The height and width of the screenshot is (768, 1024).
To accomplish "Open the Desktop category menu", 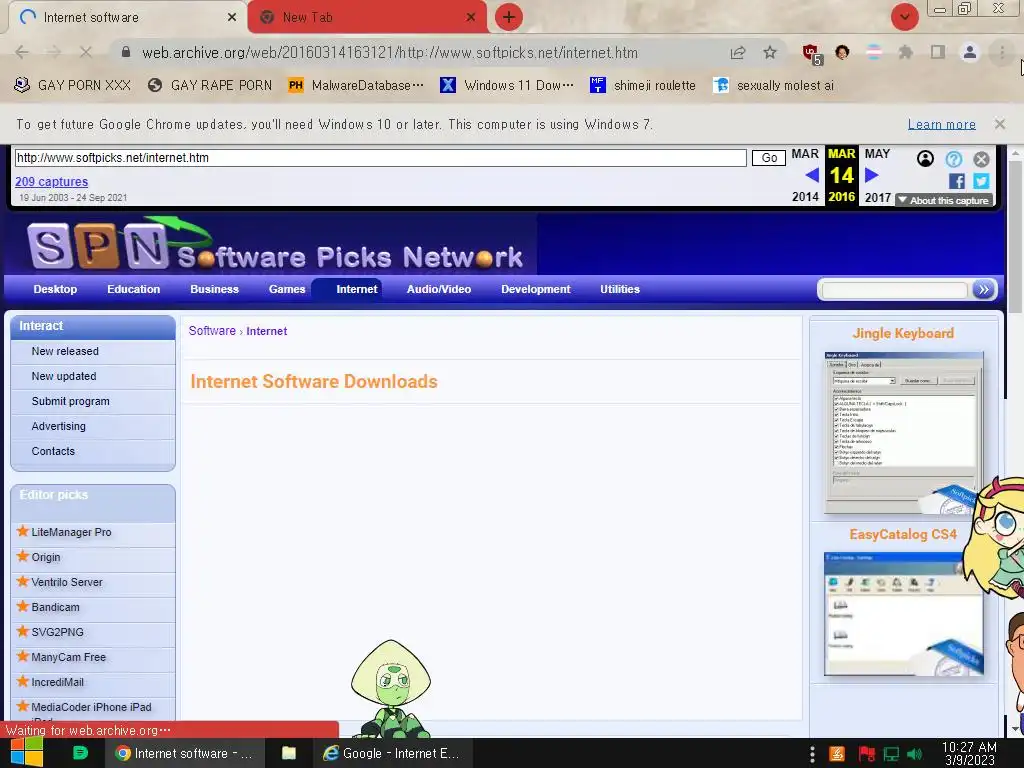I will point(55,289).
